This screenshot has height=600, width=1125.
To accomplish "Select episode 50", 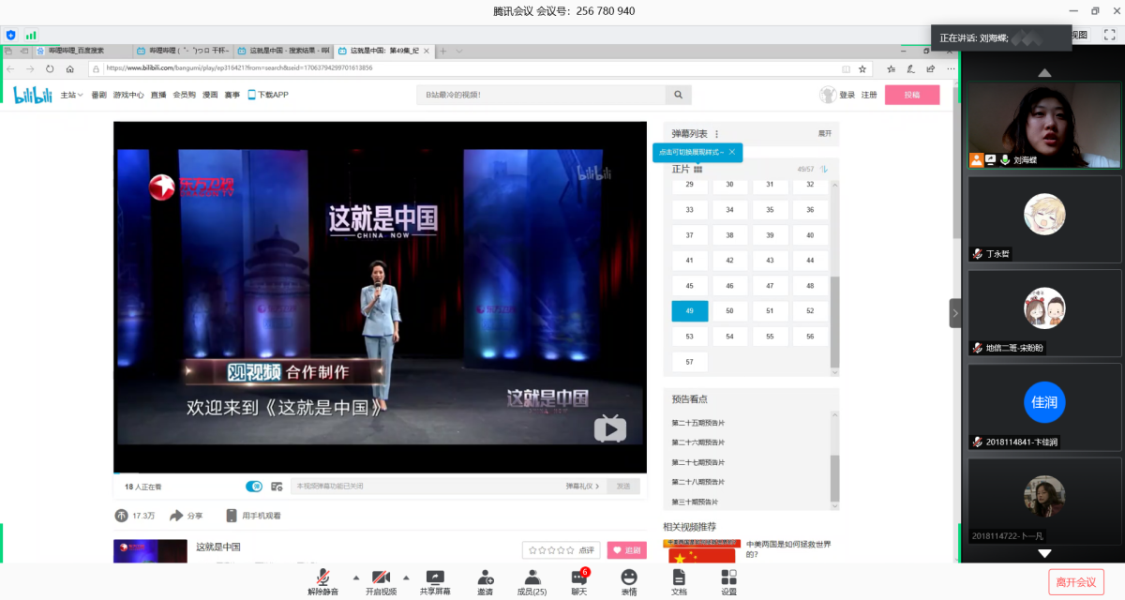I will point(730,311).
